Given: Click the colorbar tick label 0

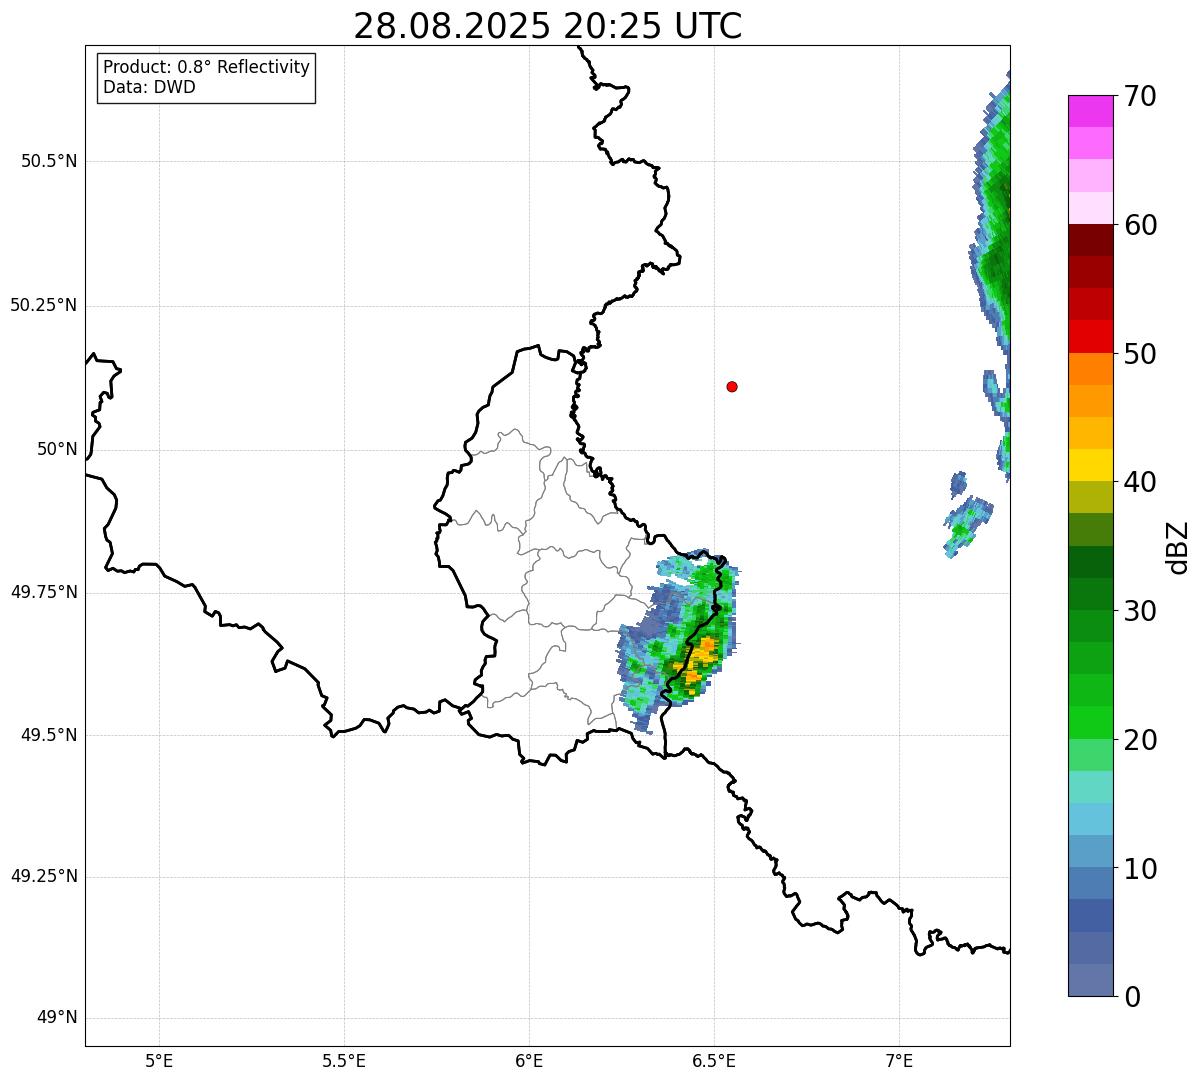Looking at the screenshot, I should click(1132, 997).
